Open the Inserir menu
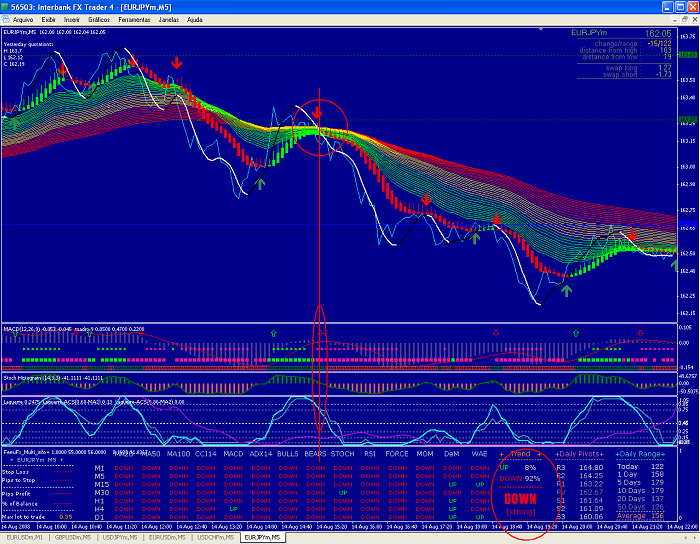 [71, 20]
